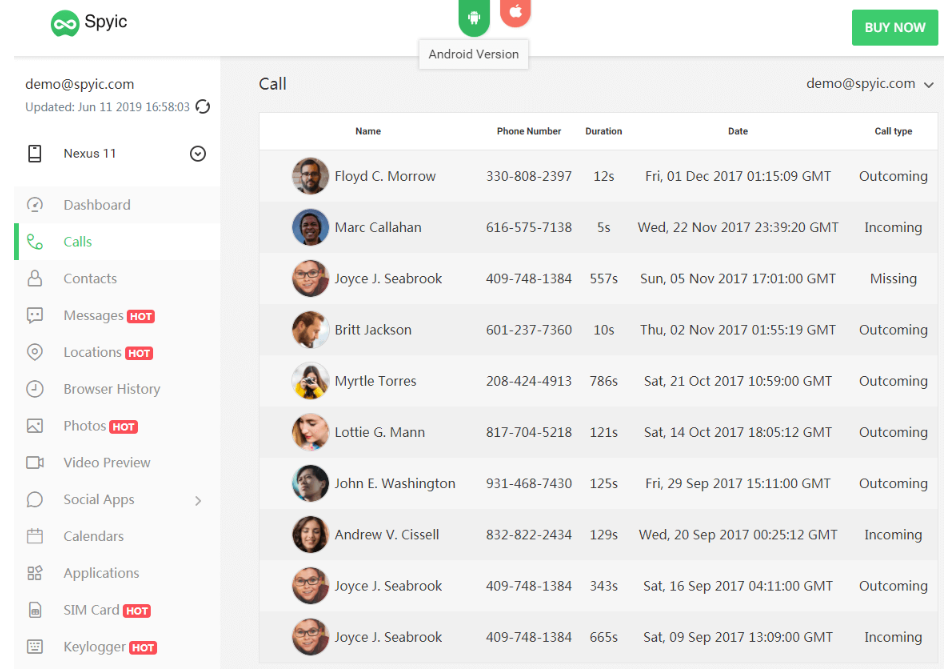This screenshot has height=669, width=948.
Task: Open the demo@spyic.com account dropdown
Action: pos(870,84)
